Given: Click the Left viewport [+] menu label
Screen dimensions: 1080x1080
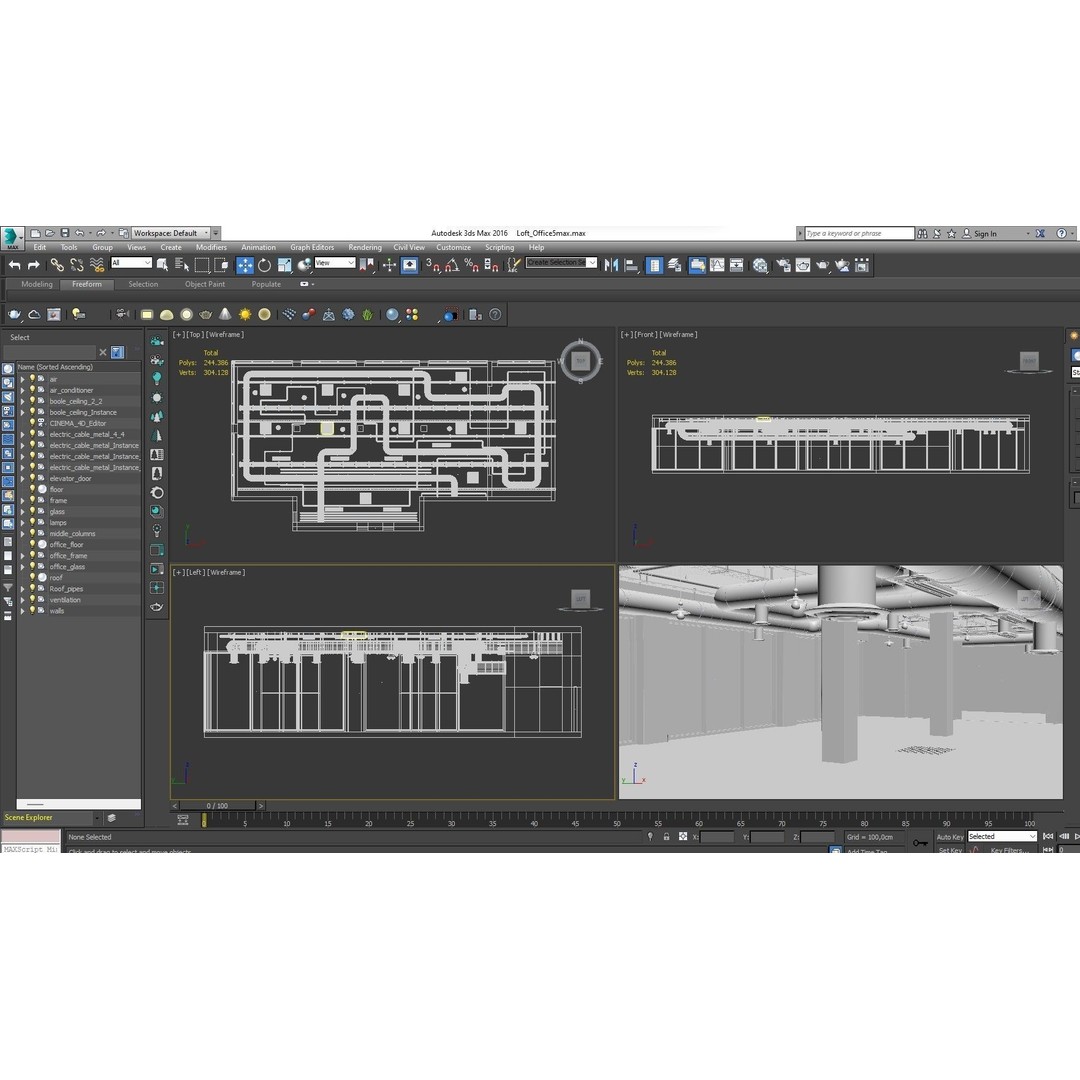Looking at the screenshot, I should 178,572.
